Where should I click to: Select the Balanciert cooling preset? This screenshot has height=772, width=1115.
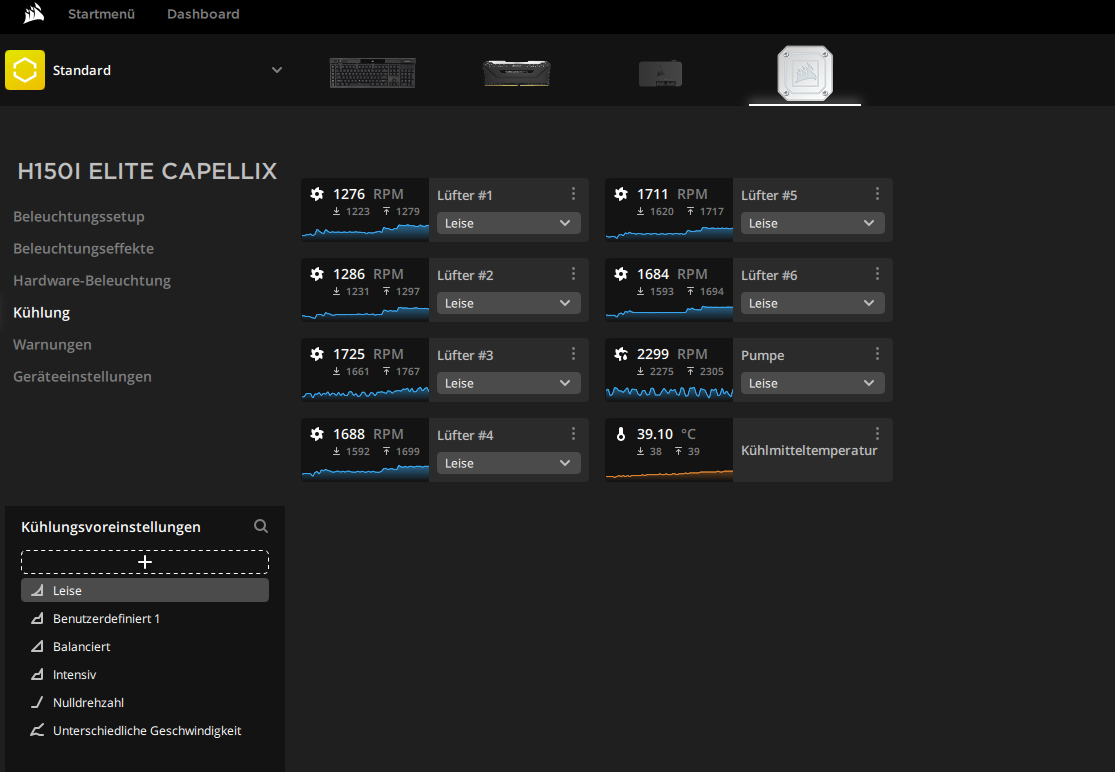[x=145, y=646]
